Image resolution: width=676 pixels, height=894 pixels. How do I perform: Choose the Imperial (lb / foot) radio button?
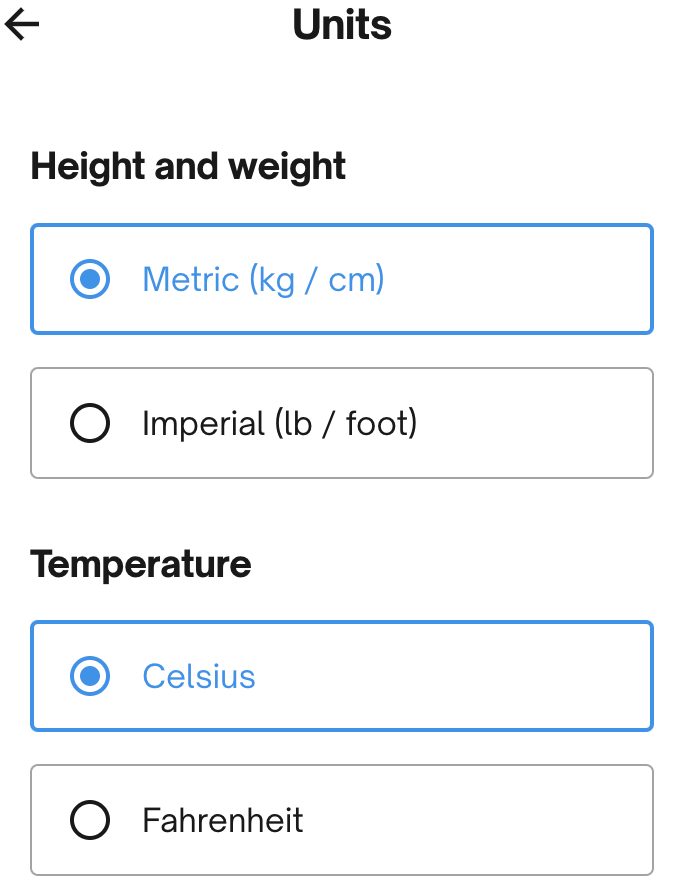90,424
